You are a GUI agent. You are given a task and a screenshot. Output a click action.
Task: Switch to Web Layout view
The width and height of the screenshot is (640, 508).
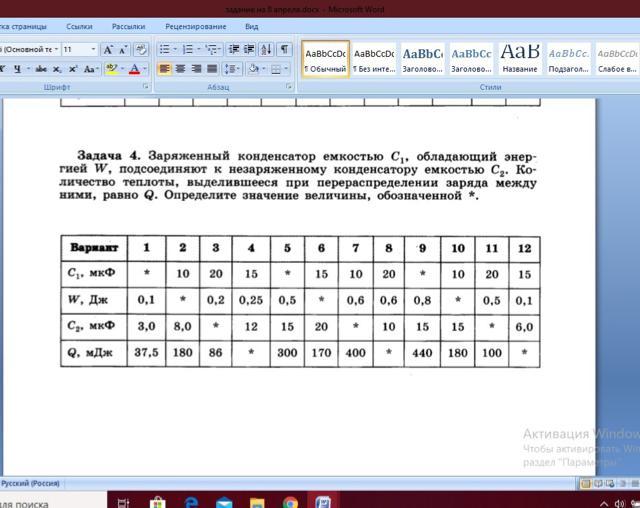pos(610,484)
